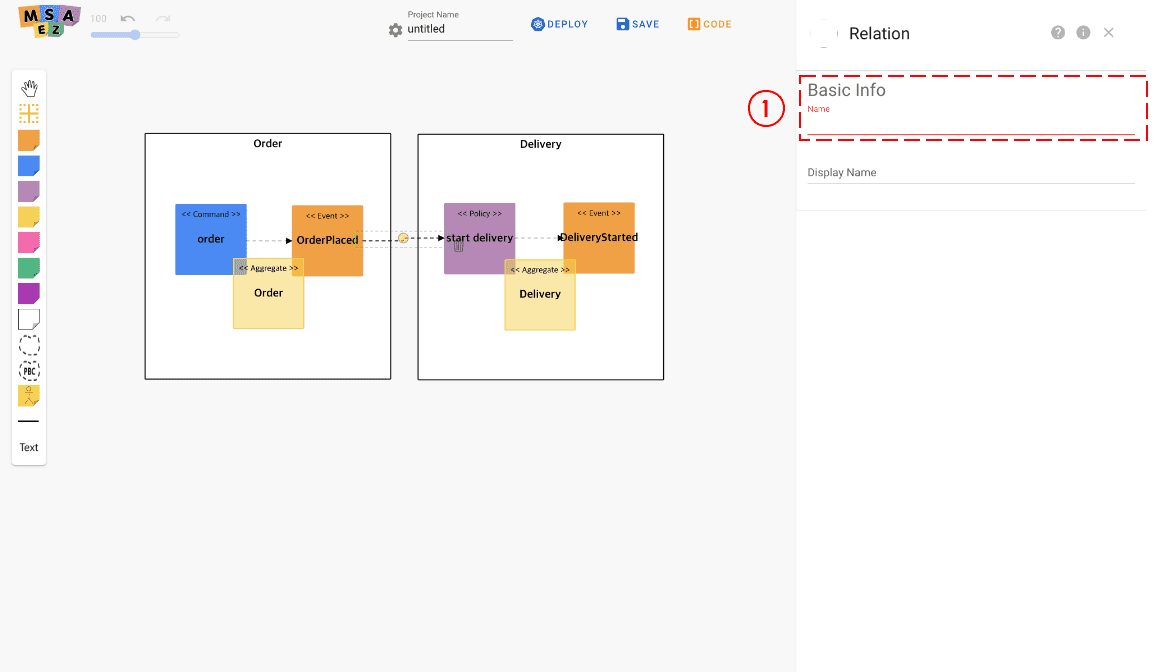Screen dimensions: 1161x672
Task: Close the Relation panel
Action: tap(1108, 33)
